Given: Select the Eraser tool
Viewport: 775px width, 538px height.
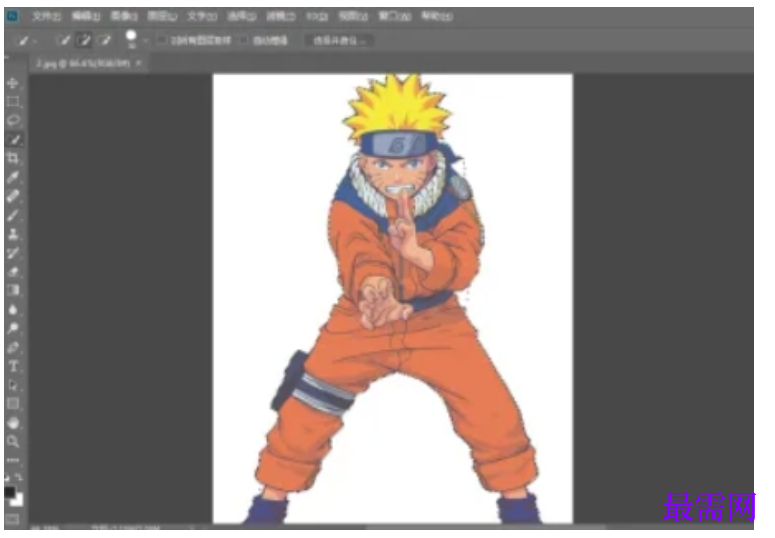Looking at the screenshot, I should point(13,272).
